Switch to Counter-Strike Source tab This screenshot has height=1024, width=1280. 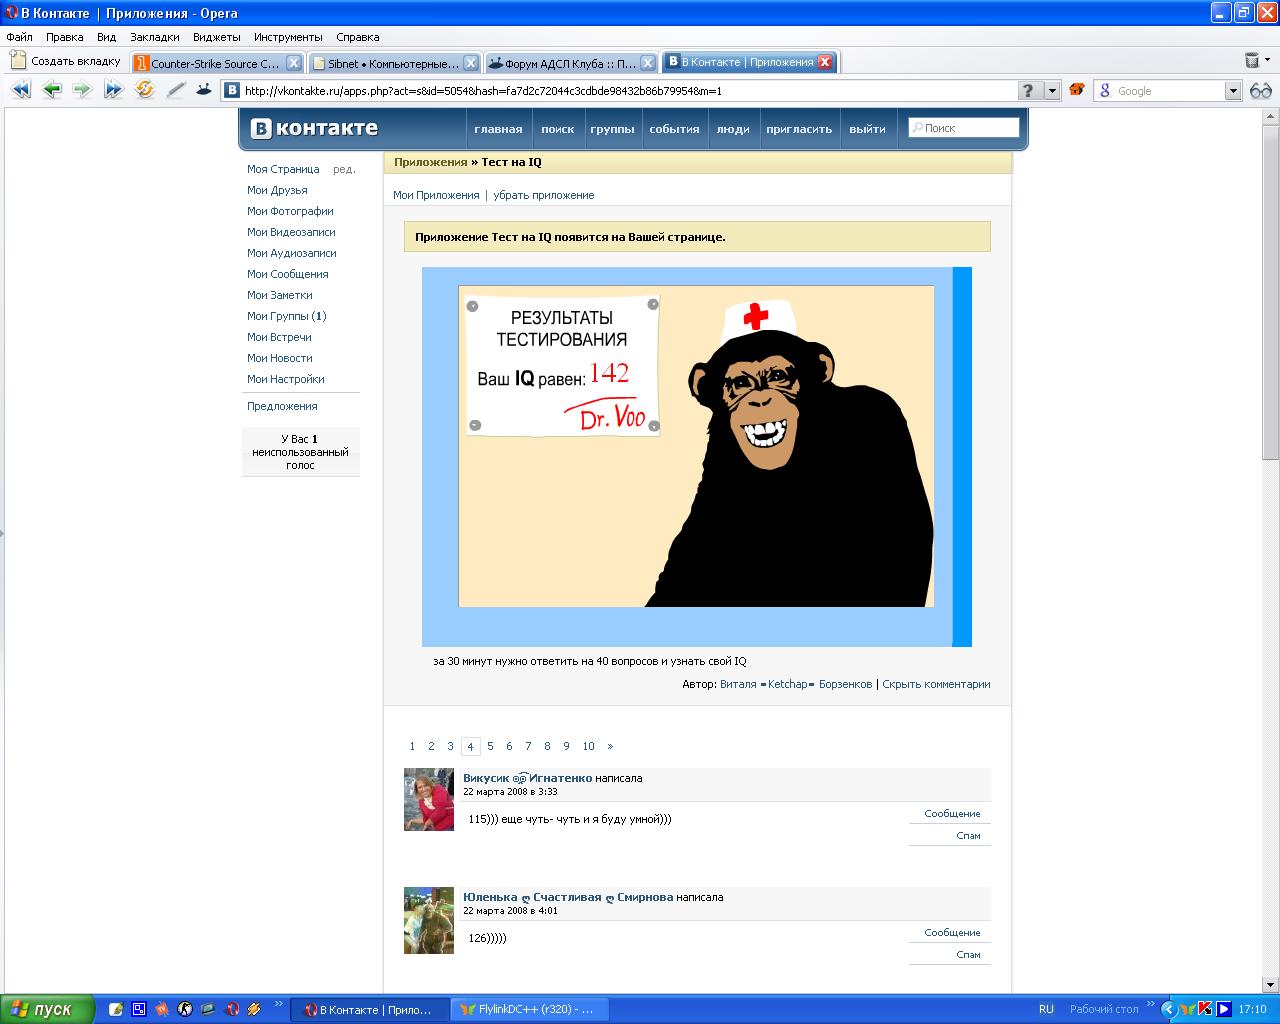[217, 63]
